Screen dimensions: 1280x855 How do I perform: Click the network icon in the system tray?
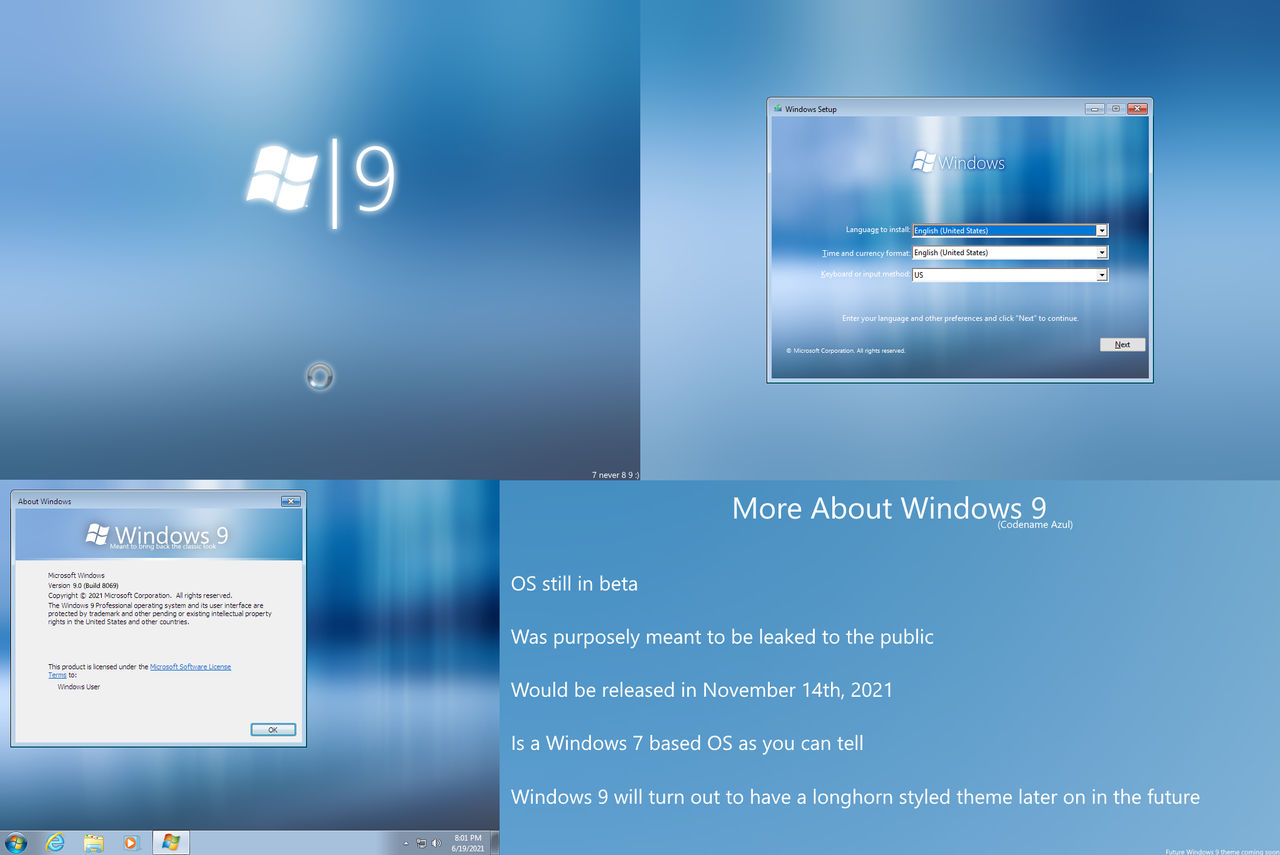click(423, 843)
